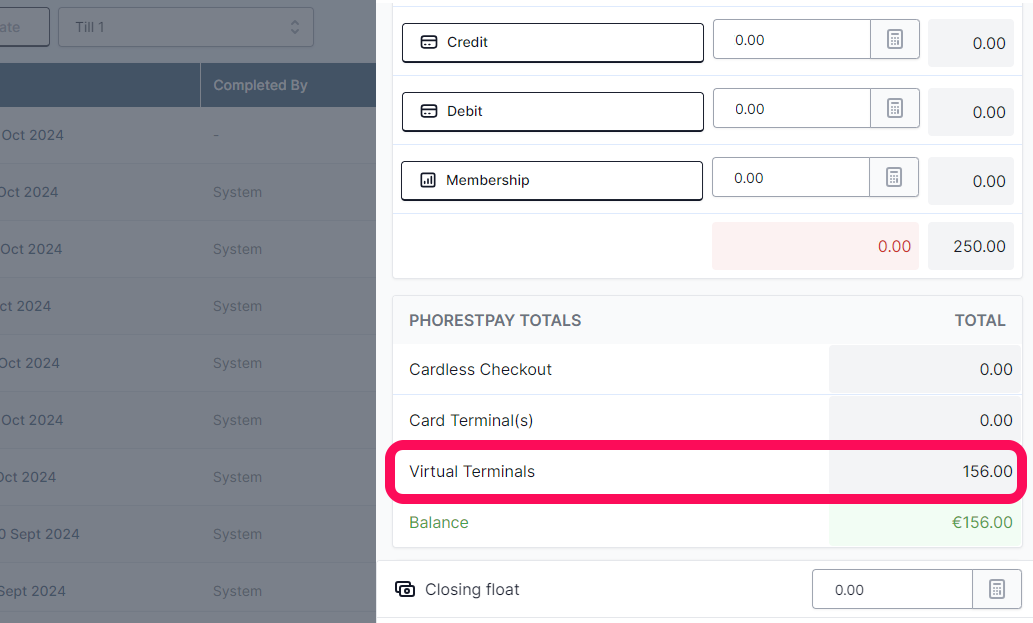Click the chart icon on Membership
The width and height of the screenshot is (1033, 623).
click(x=428, y=180)
